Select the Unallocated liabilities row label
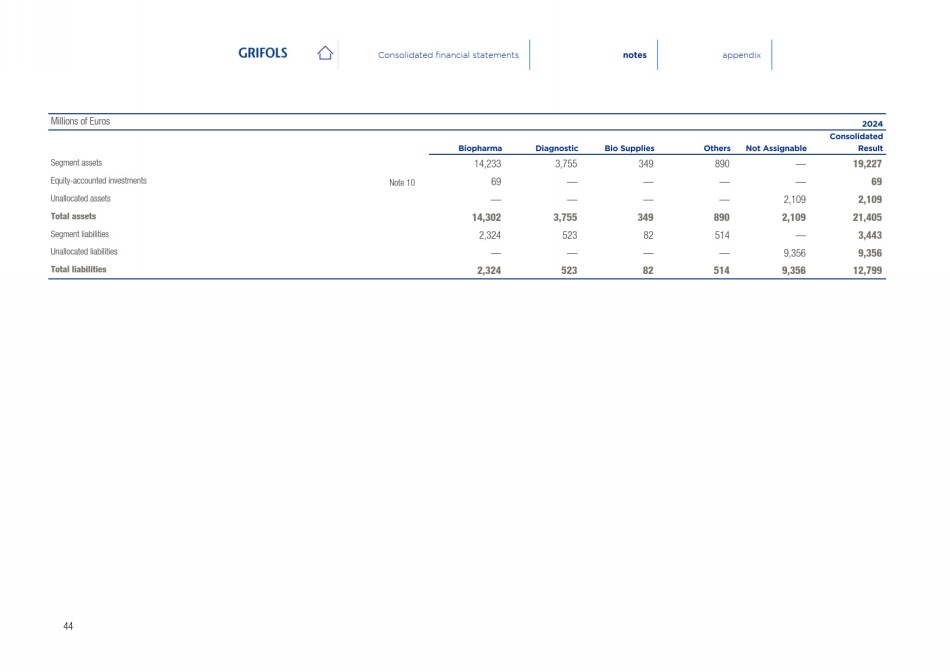This screenshot has height=672, width=950. click(x=84, y=252)
